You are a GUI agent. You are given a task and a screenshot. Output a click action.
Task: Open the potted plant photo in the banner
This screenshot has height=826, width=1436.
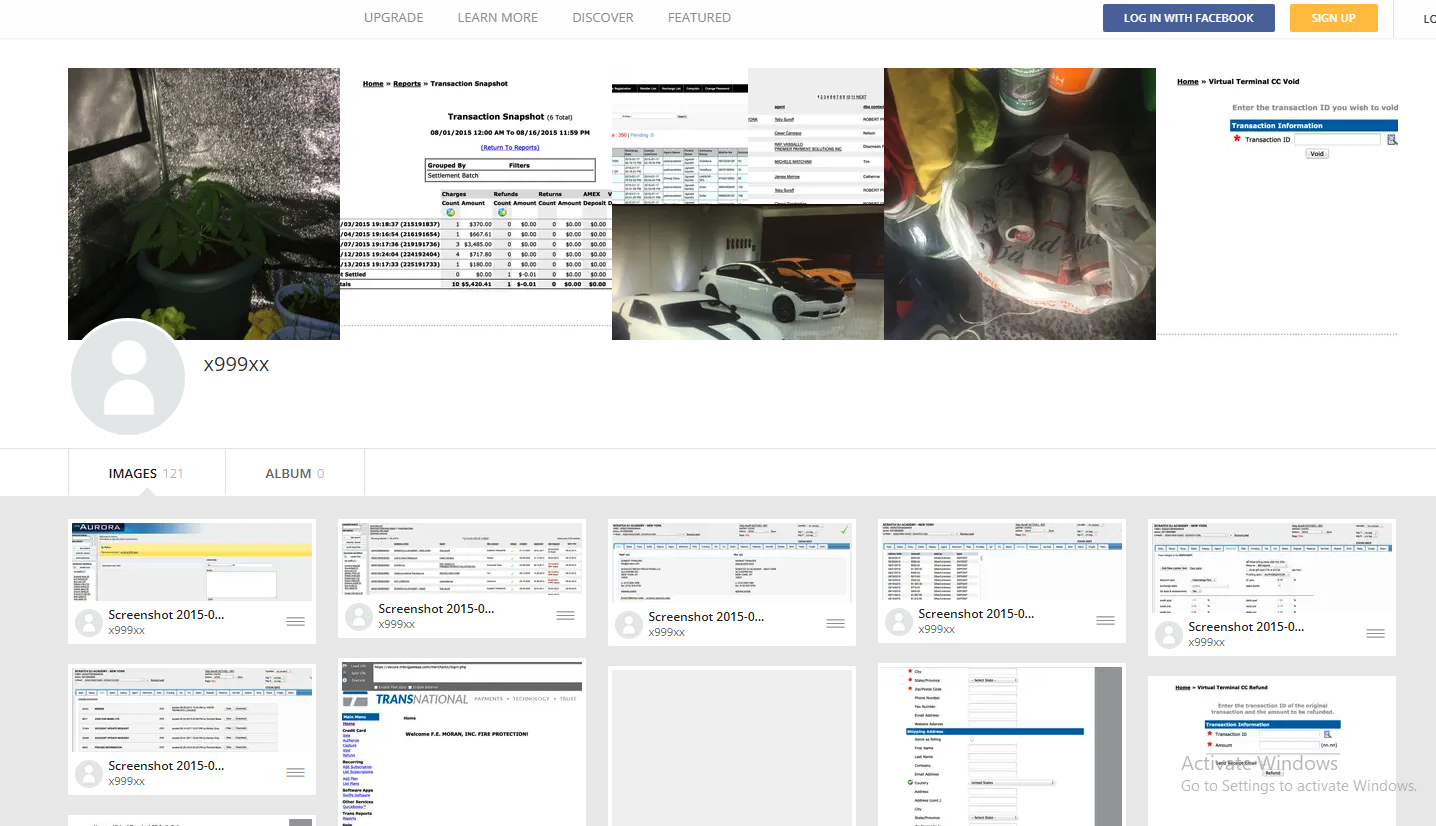(x=204, y=204)
